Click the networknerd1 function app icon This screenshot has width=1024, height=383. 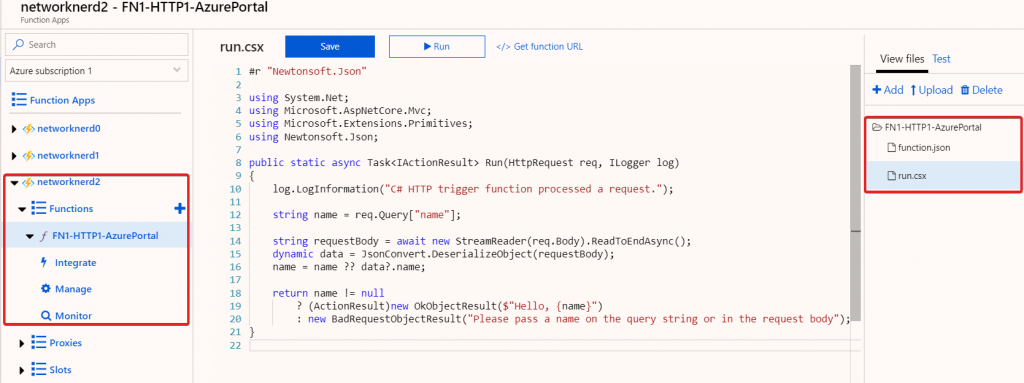point(29,156)
